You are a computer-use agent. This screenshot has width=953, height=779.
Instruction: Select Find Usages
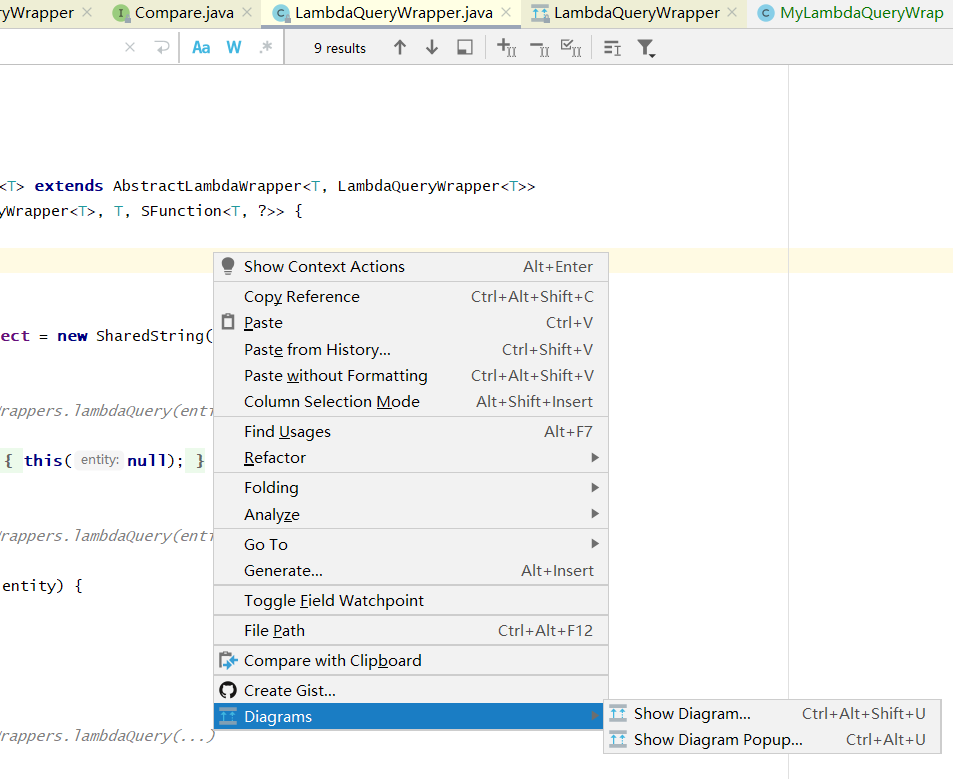click(x=411, y=431)
